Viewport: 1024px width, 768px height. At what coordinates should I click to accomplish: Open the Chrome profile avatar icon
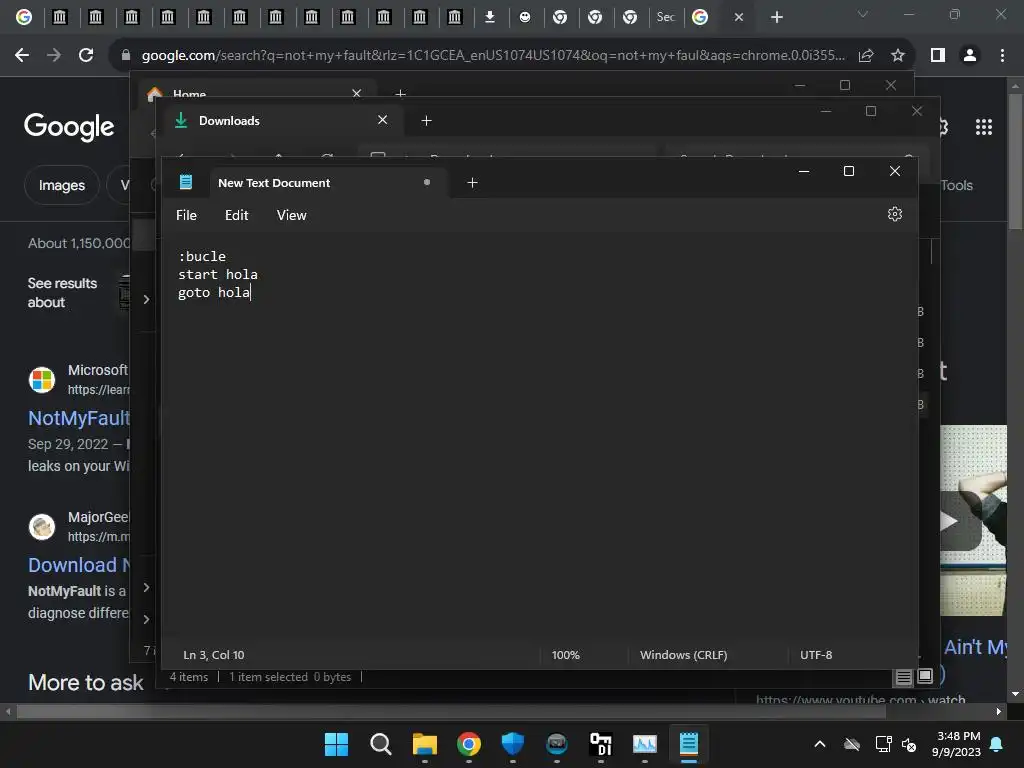(970, 56)
